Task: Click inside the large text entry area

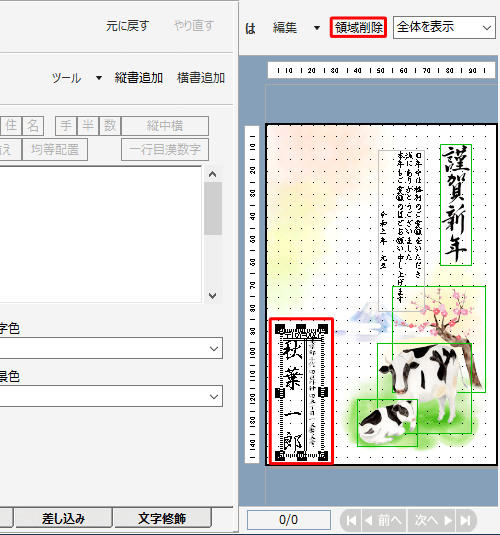Action: point(100,234)
